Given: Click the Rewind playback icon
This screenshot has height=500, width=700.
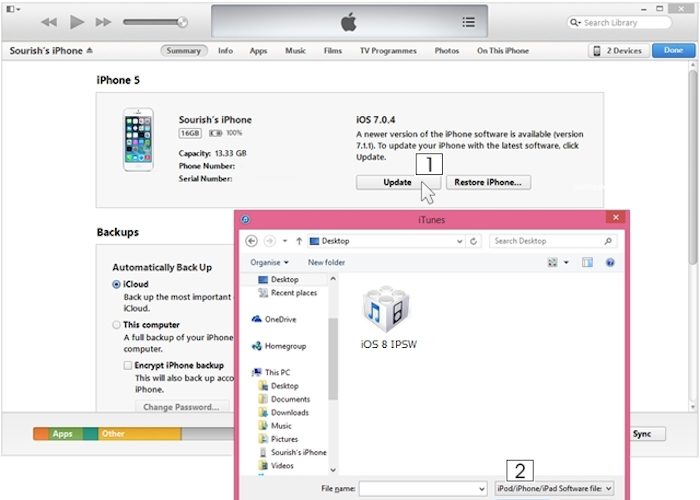Looking at the screenshot, I should click(x=48, y=21).
